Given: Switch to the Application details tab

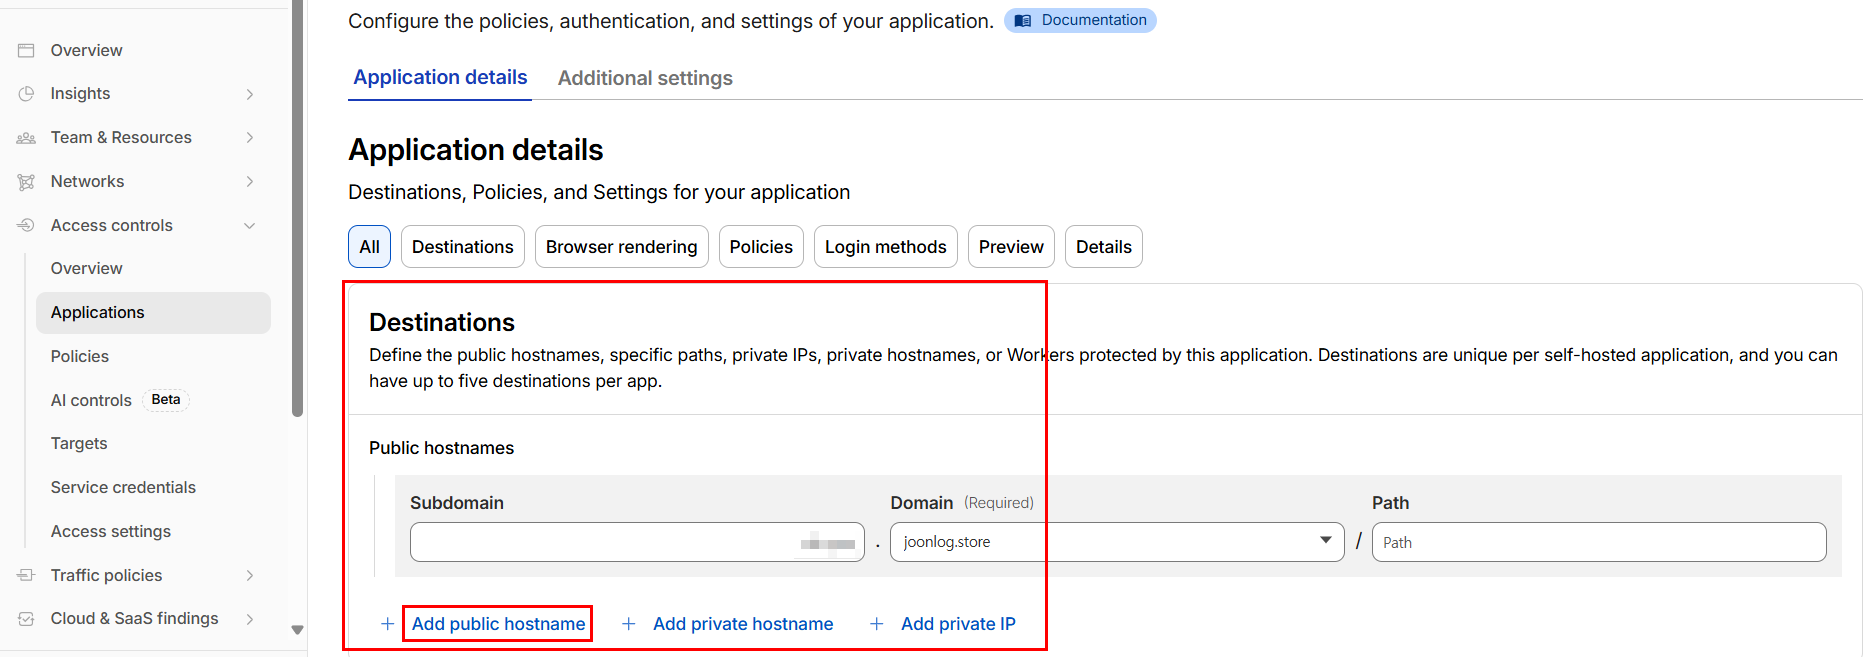Looking at the screenshot, I should pyautogui.click(x=440, y=78).
